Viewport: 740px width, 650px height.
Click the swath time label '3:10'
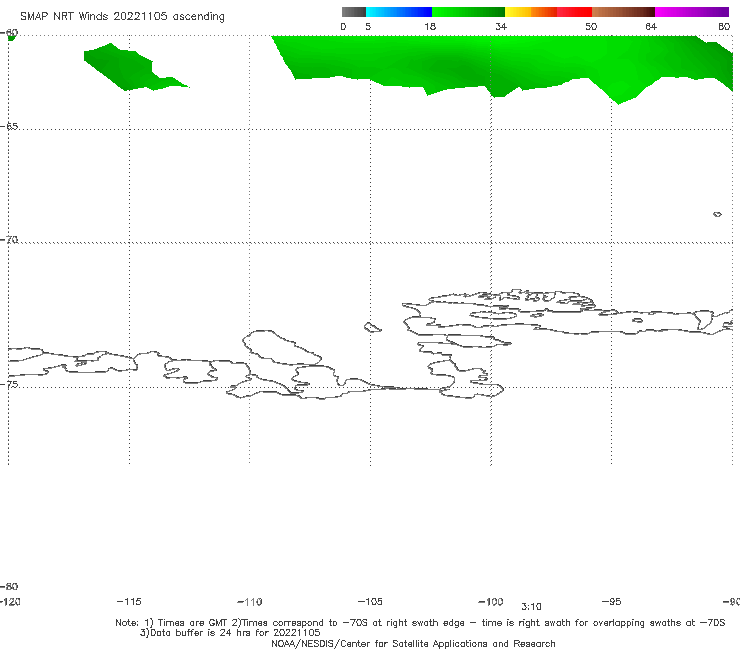pos(531,607)
